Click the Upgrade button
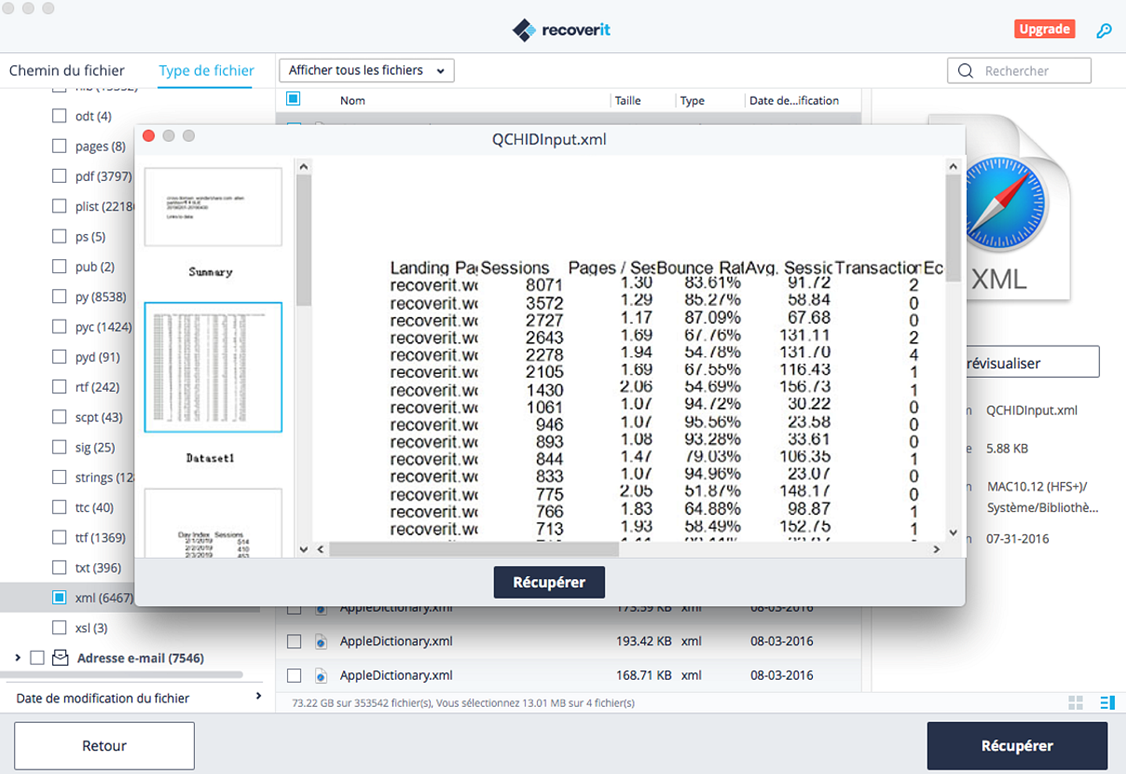Viewport: 1126px width, 774px height. pos(1045,29)
